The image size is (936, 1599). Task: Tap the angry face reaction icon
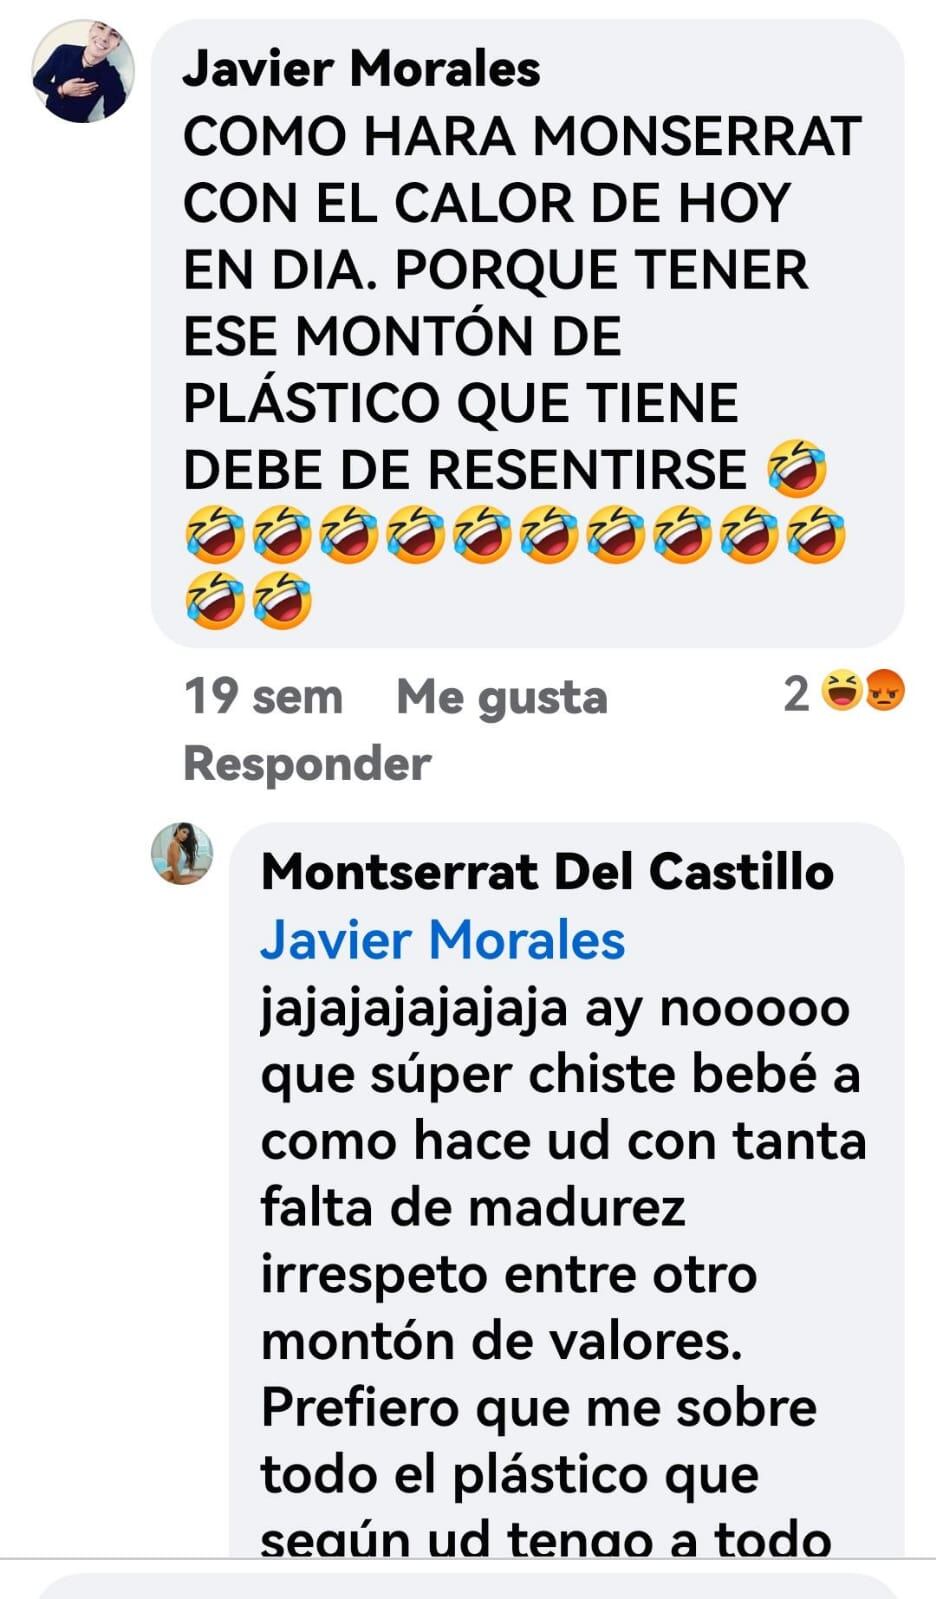click(x=885, y=690)
